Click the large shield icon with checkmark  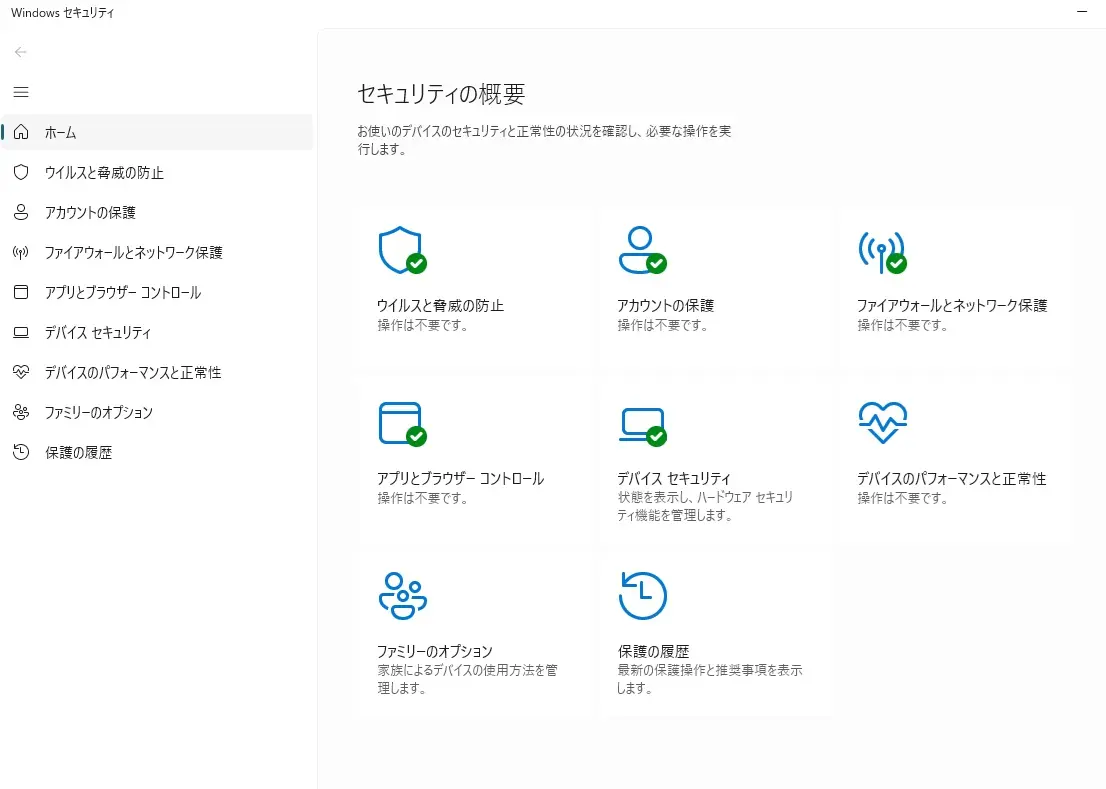pos(402,250)
